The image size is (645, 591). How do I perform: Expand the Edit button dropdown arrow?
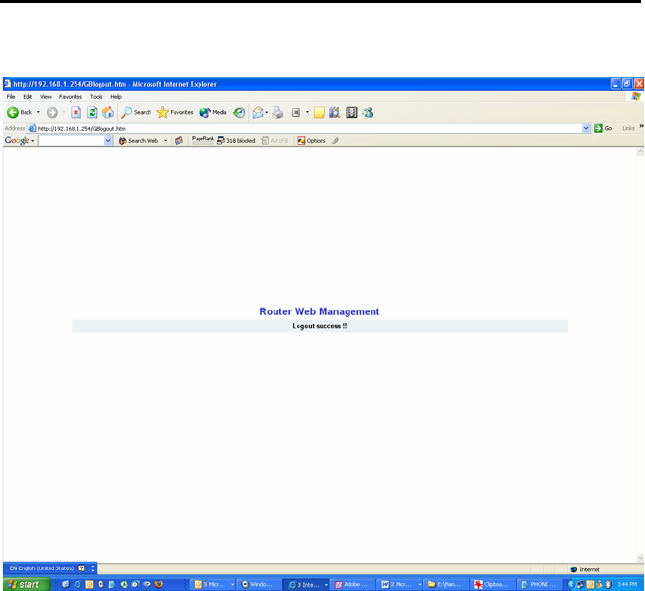307,112
